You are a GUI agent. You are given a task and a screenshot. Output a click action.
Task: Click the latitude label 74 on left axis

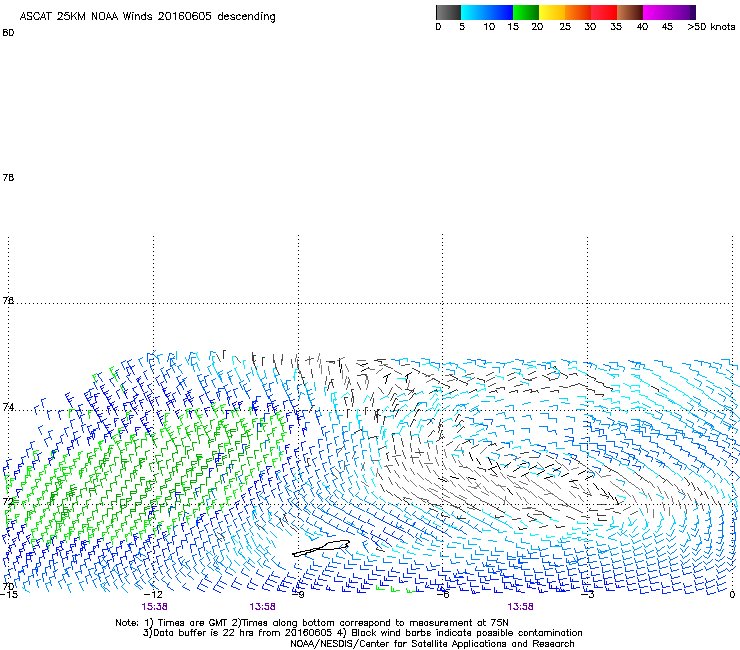coord(8,407)
